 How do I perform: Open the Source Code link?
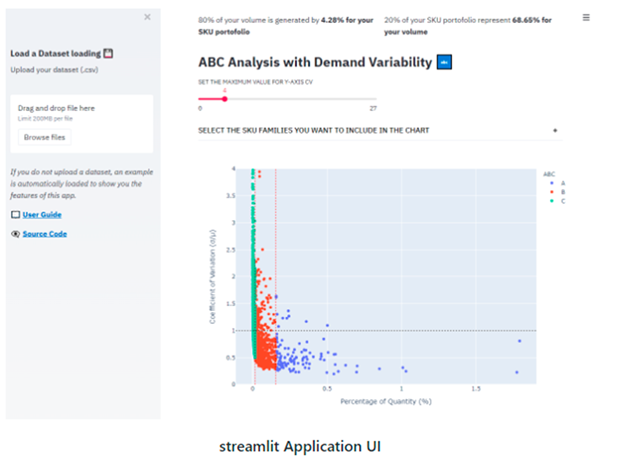[45, 233]
